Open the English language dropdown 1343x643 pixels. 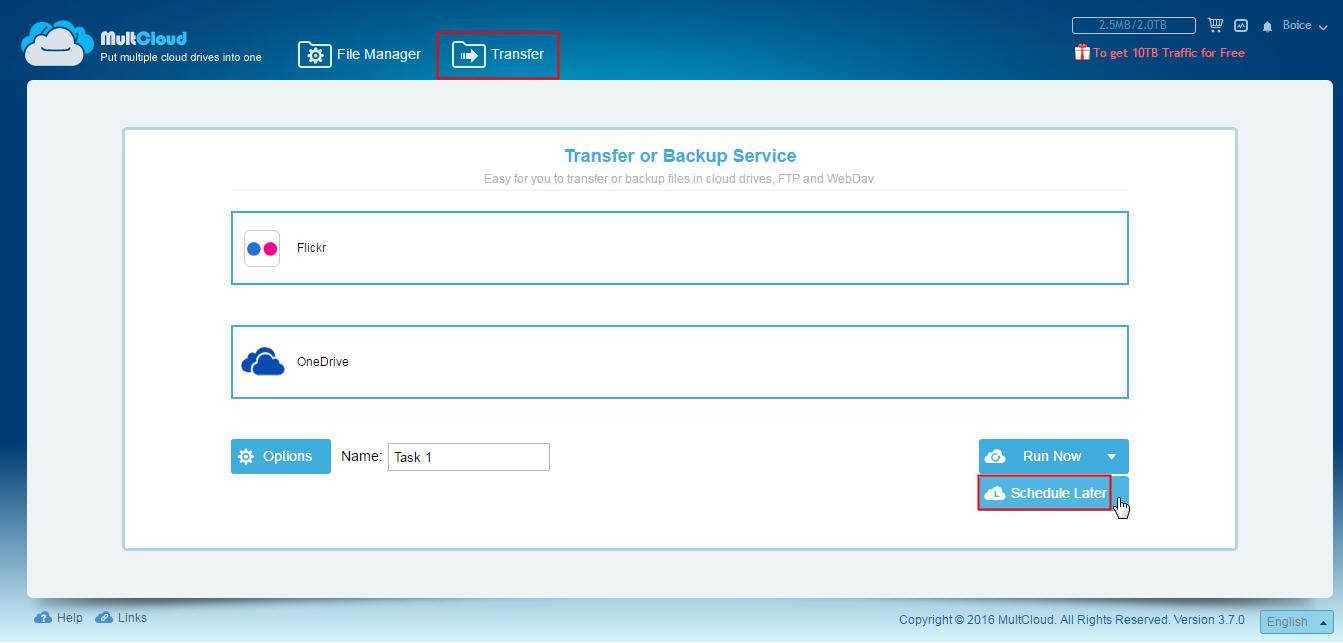tap(1296, 621)
